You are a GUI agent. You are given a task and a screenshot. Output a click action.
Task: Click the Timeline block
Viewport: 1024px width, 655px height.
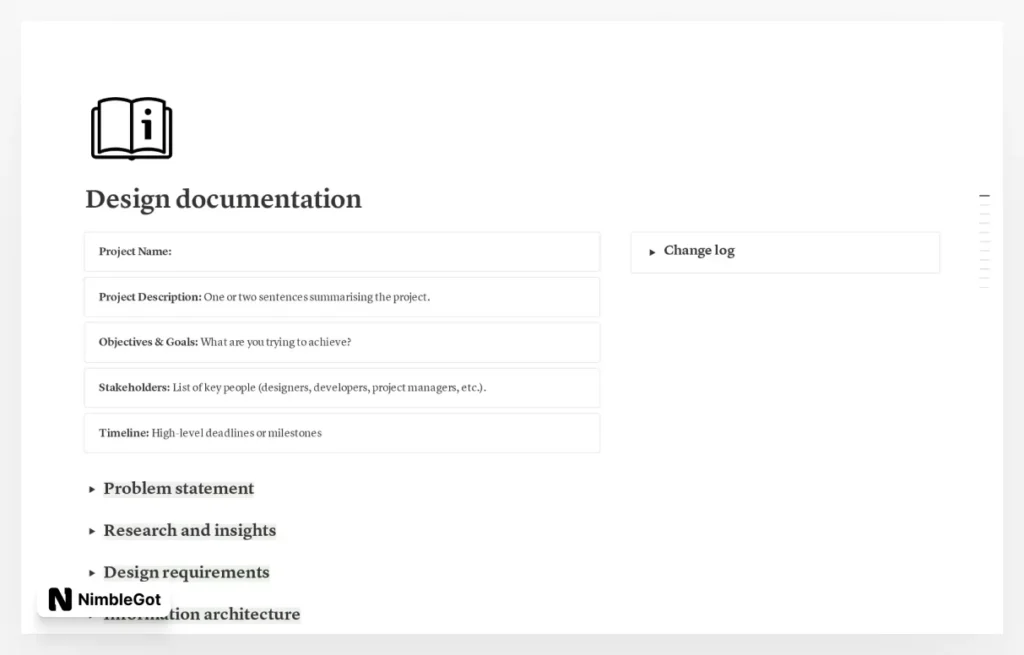pos(341,433)
